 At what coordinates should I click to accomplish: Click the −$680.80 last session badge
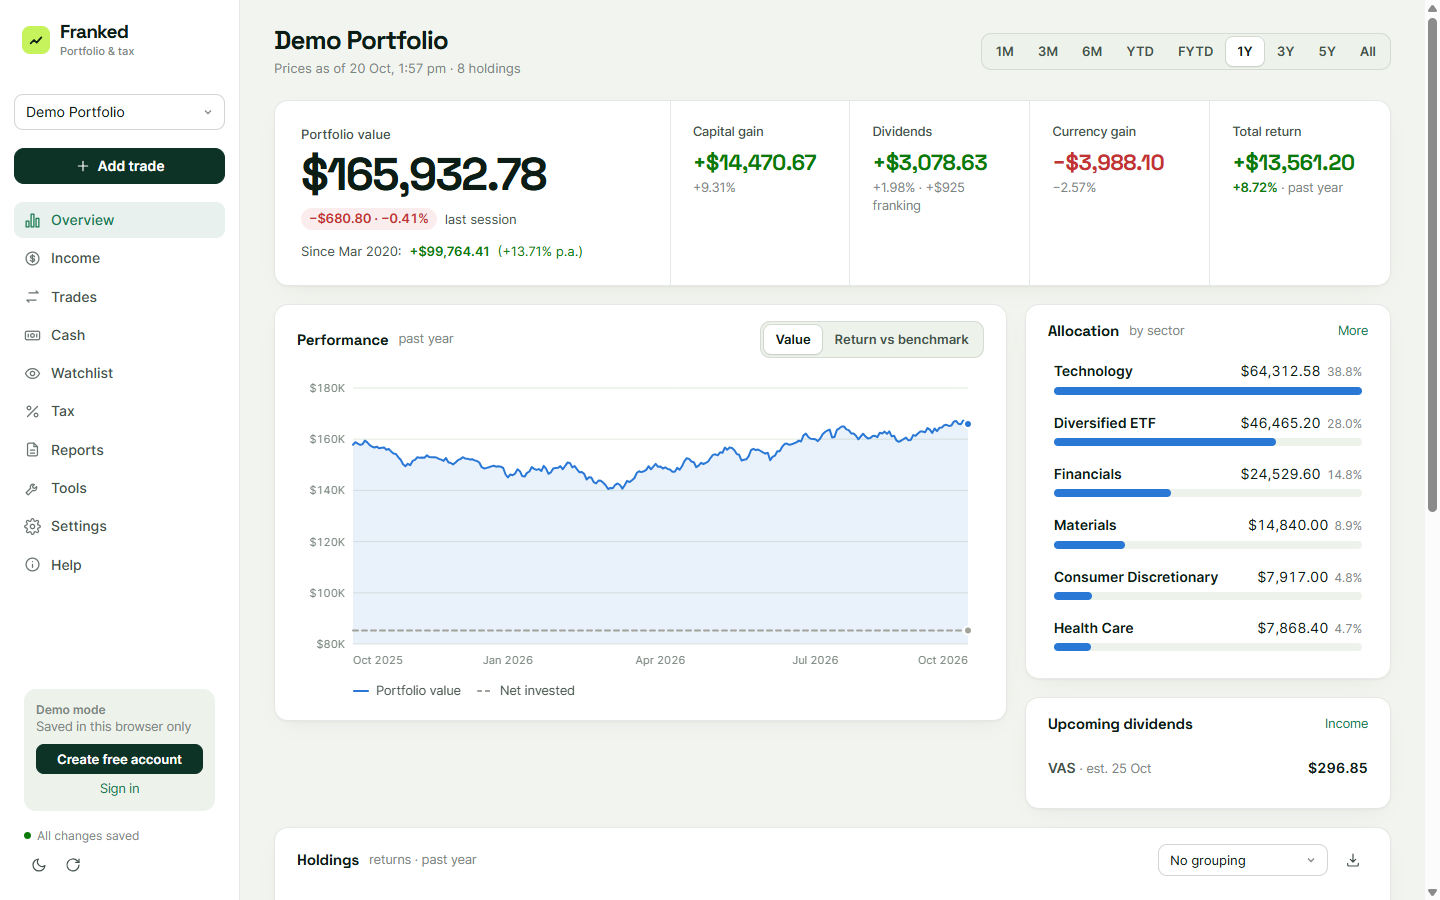[x=369, y=218]
